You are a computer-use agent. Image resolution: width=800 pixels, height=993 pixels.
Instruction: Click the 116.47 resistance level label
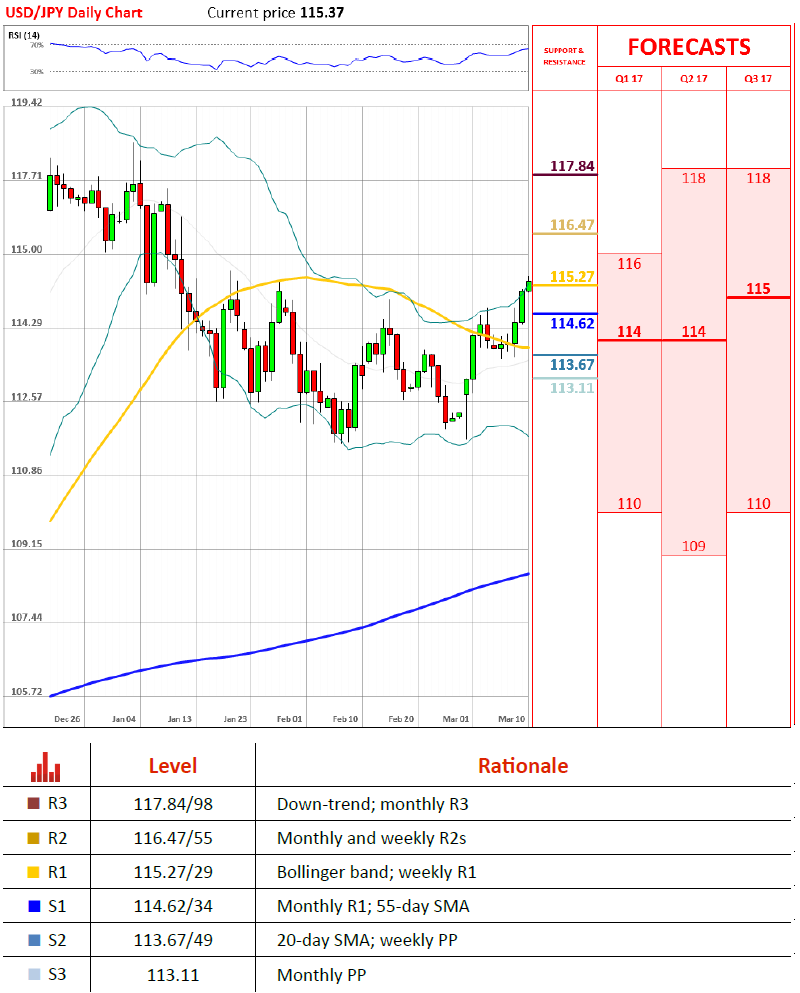click(572, 225)
